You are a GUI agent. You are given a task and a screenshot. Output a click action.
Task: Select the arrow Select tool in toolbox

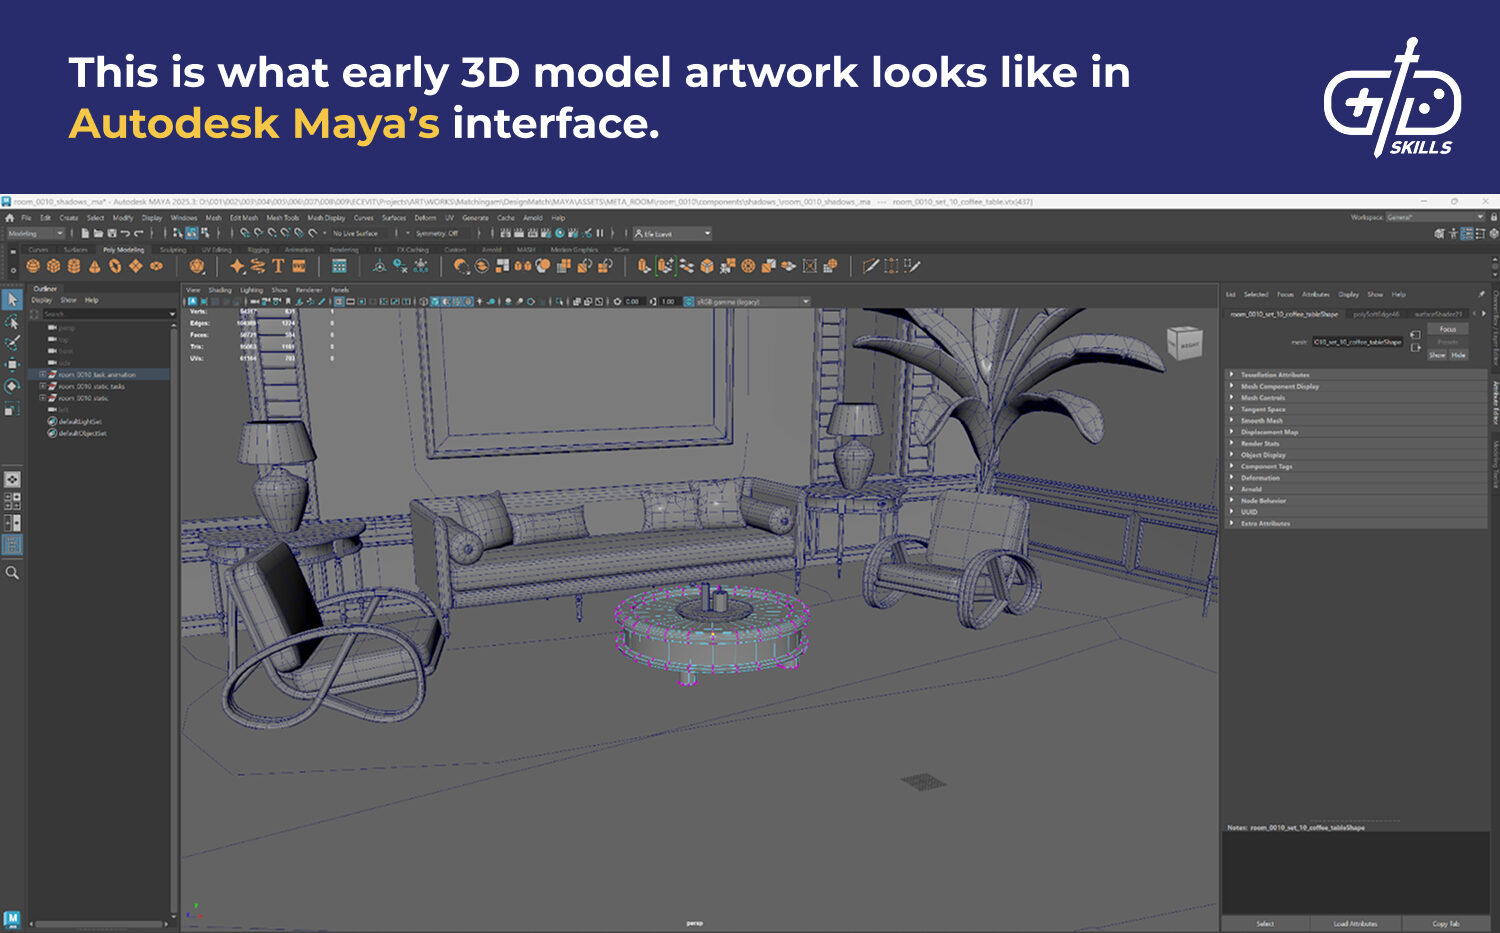click(12, 299)
